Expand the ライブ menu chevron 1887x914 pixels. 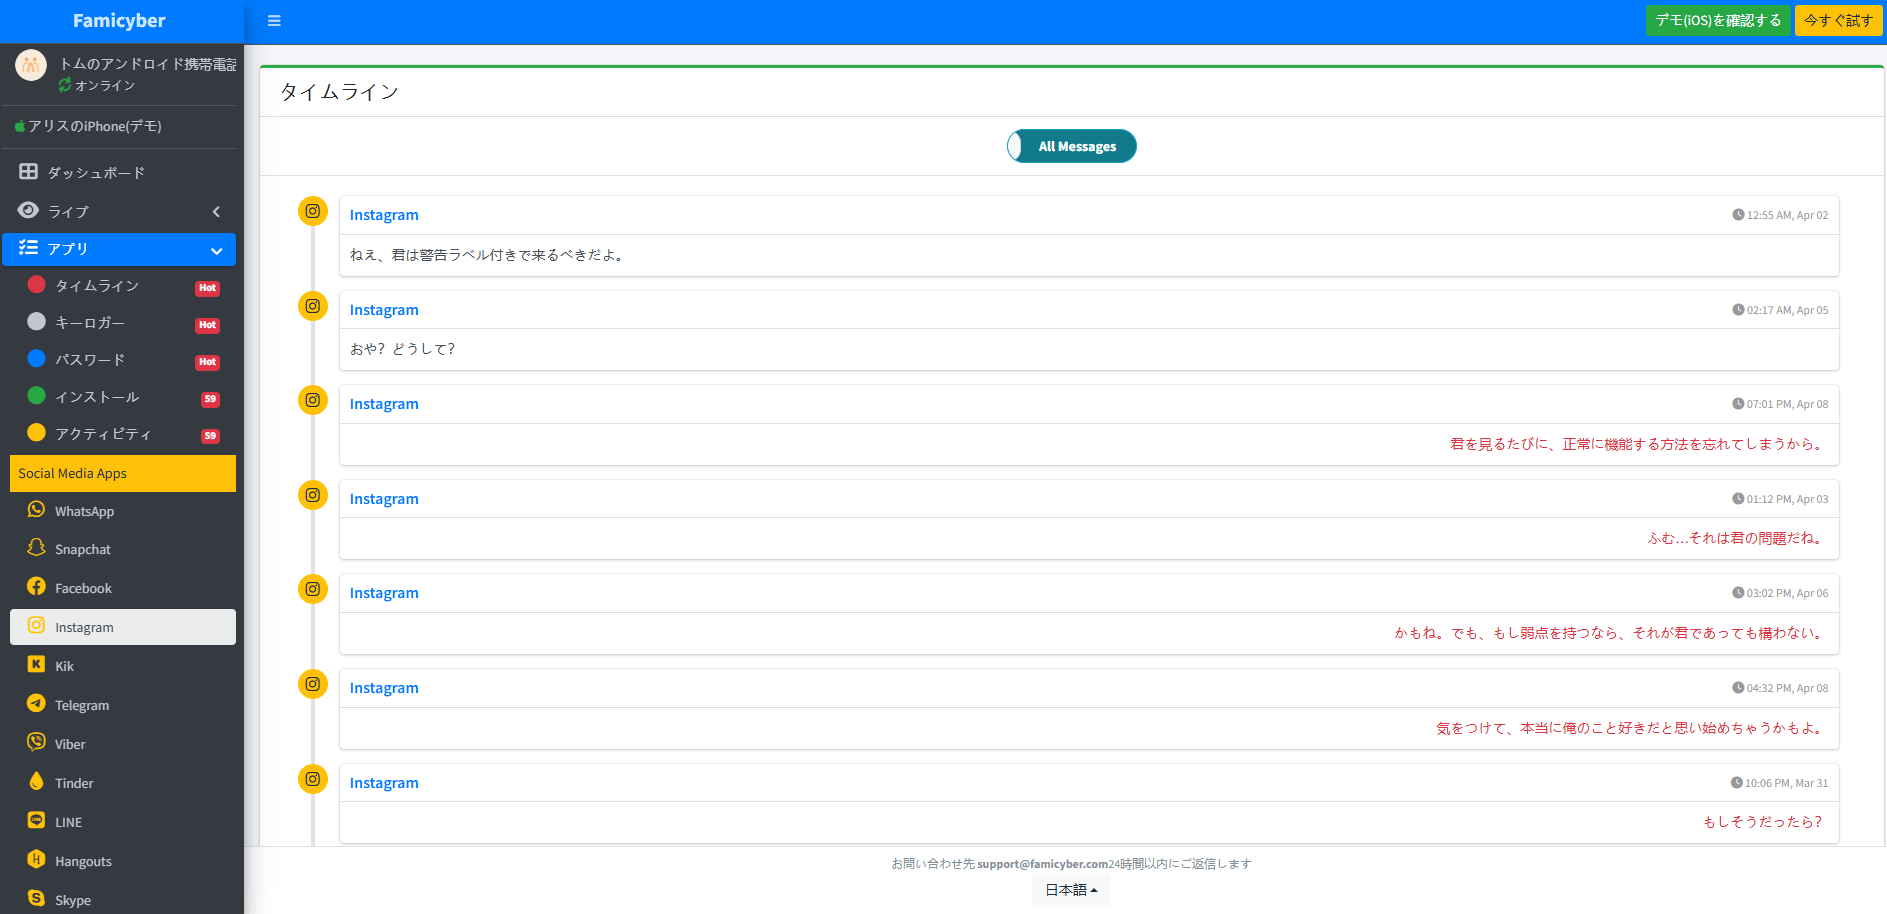tap(216, 212)
